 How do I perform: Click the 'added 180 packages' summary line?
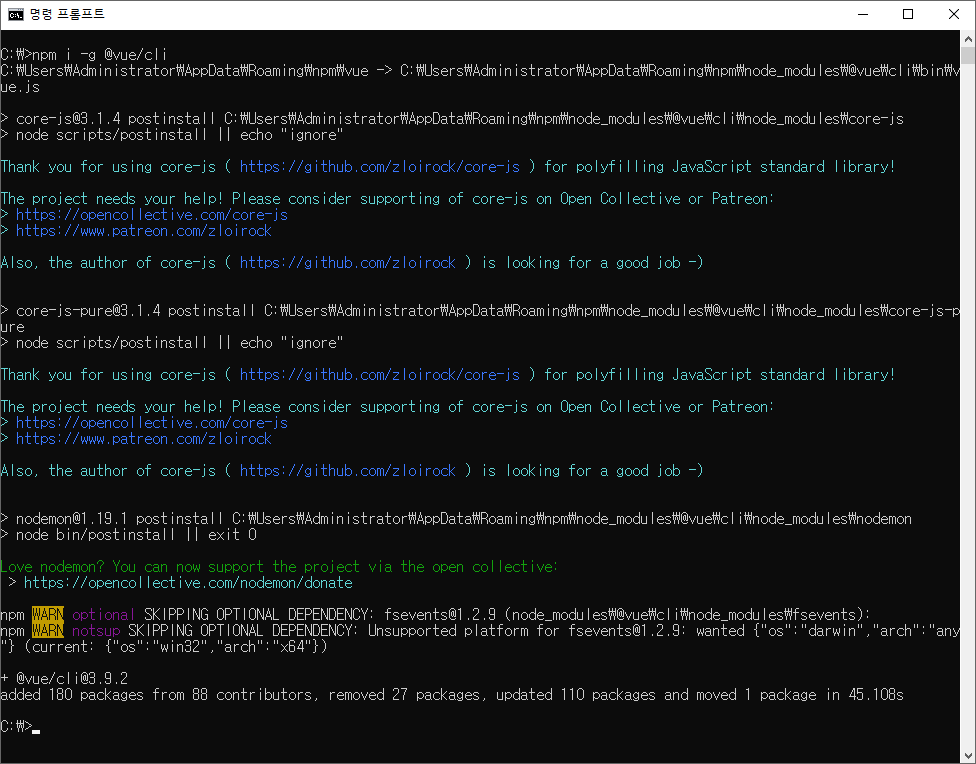point(452,694)
